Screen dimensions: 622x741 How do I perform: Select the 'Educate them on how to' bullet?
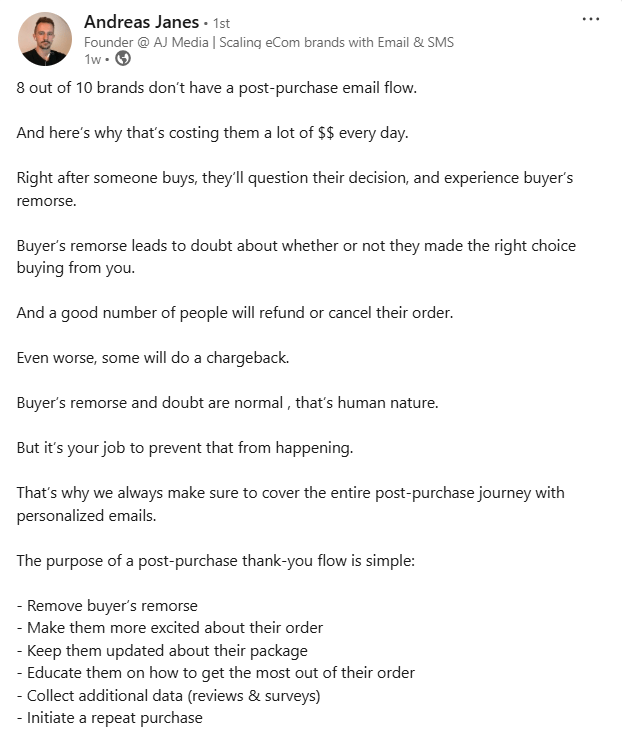(x=216, y=673)
